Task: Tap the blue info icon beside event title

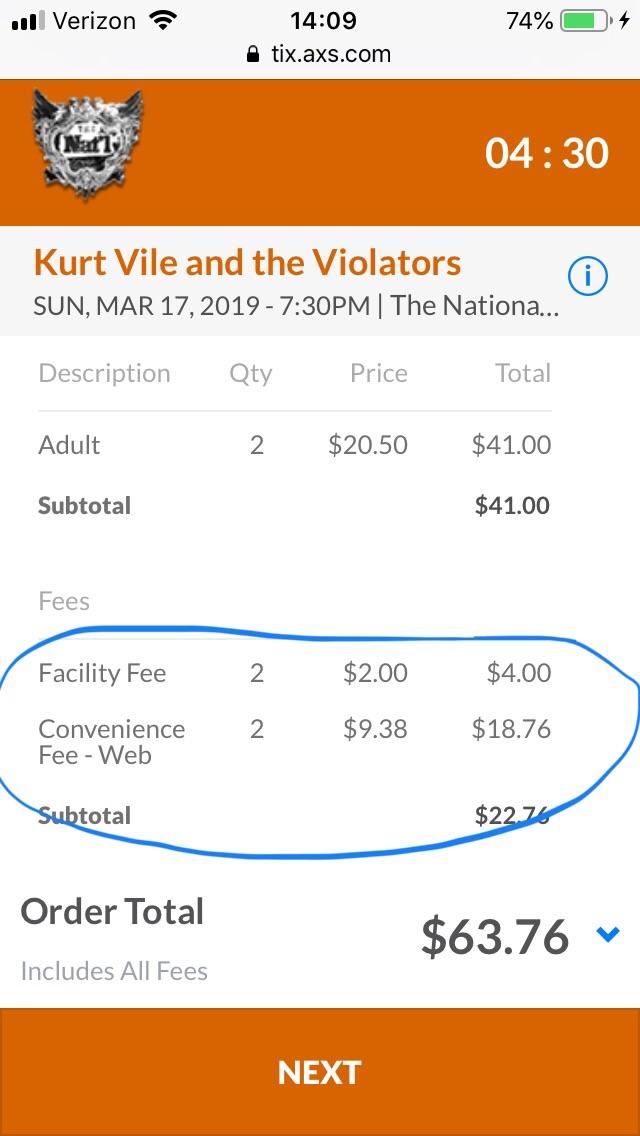Action: point(589,275)
